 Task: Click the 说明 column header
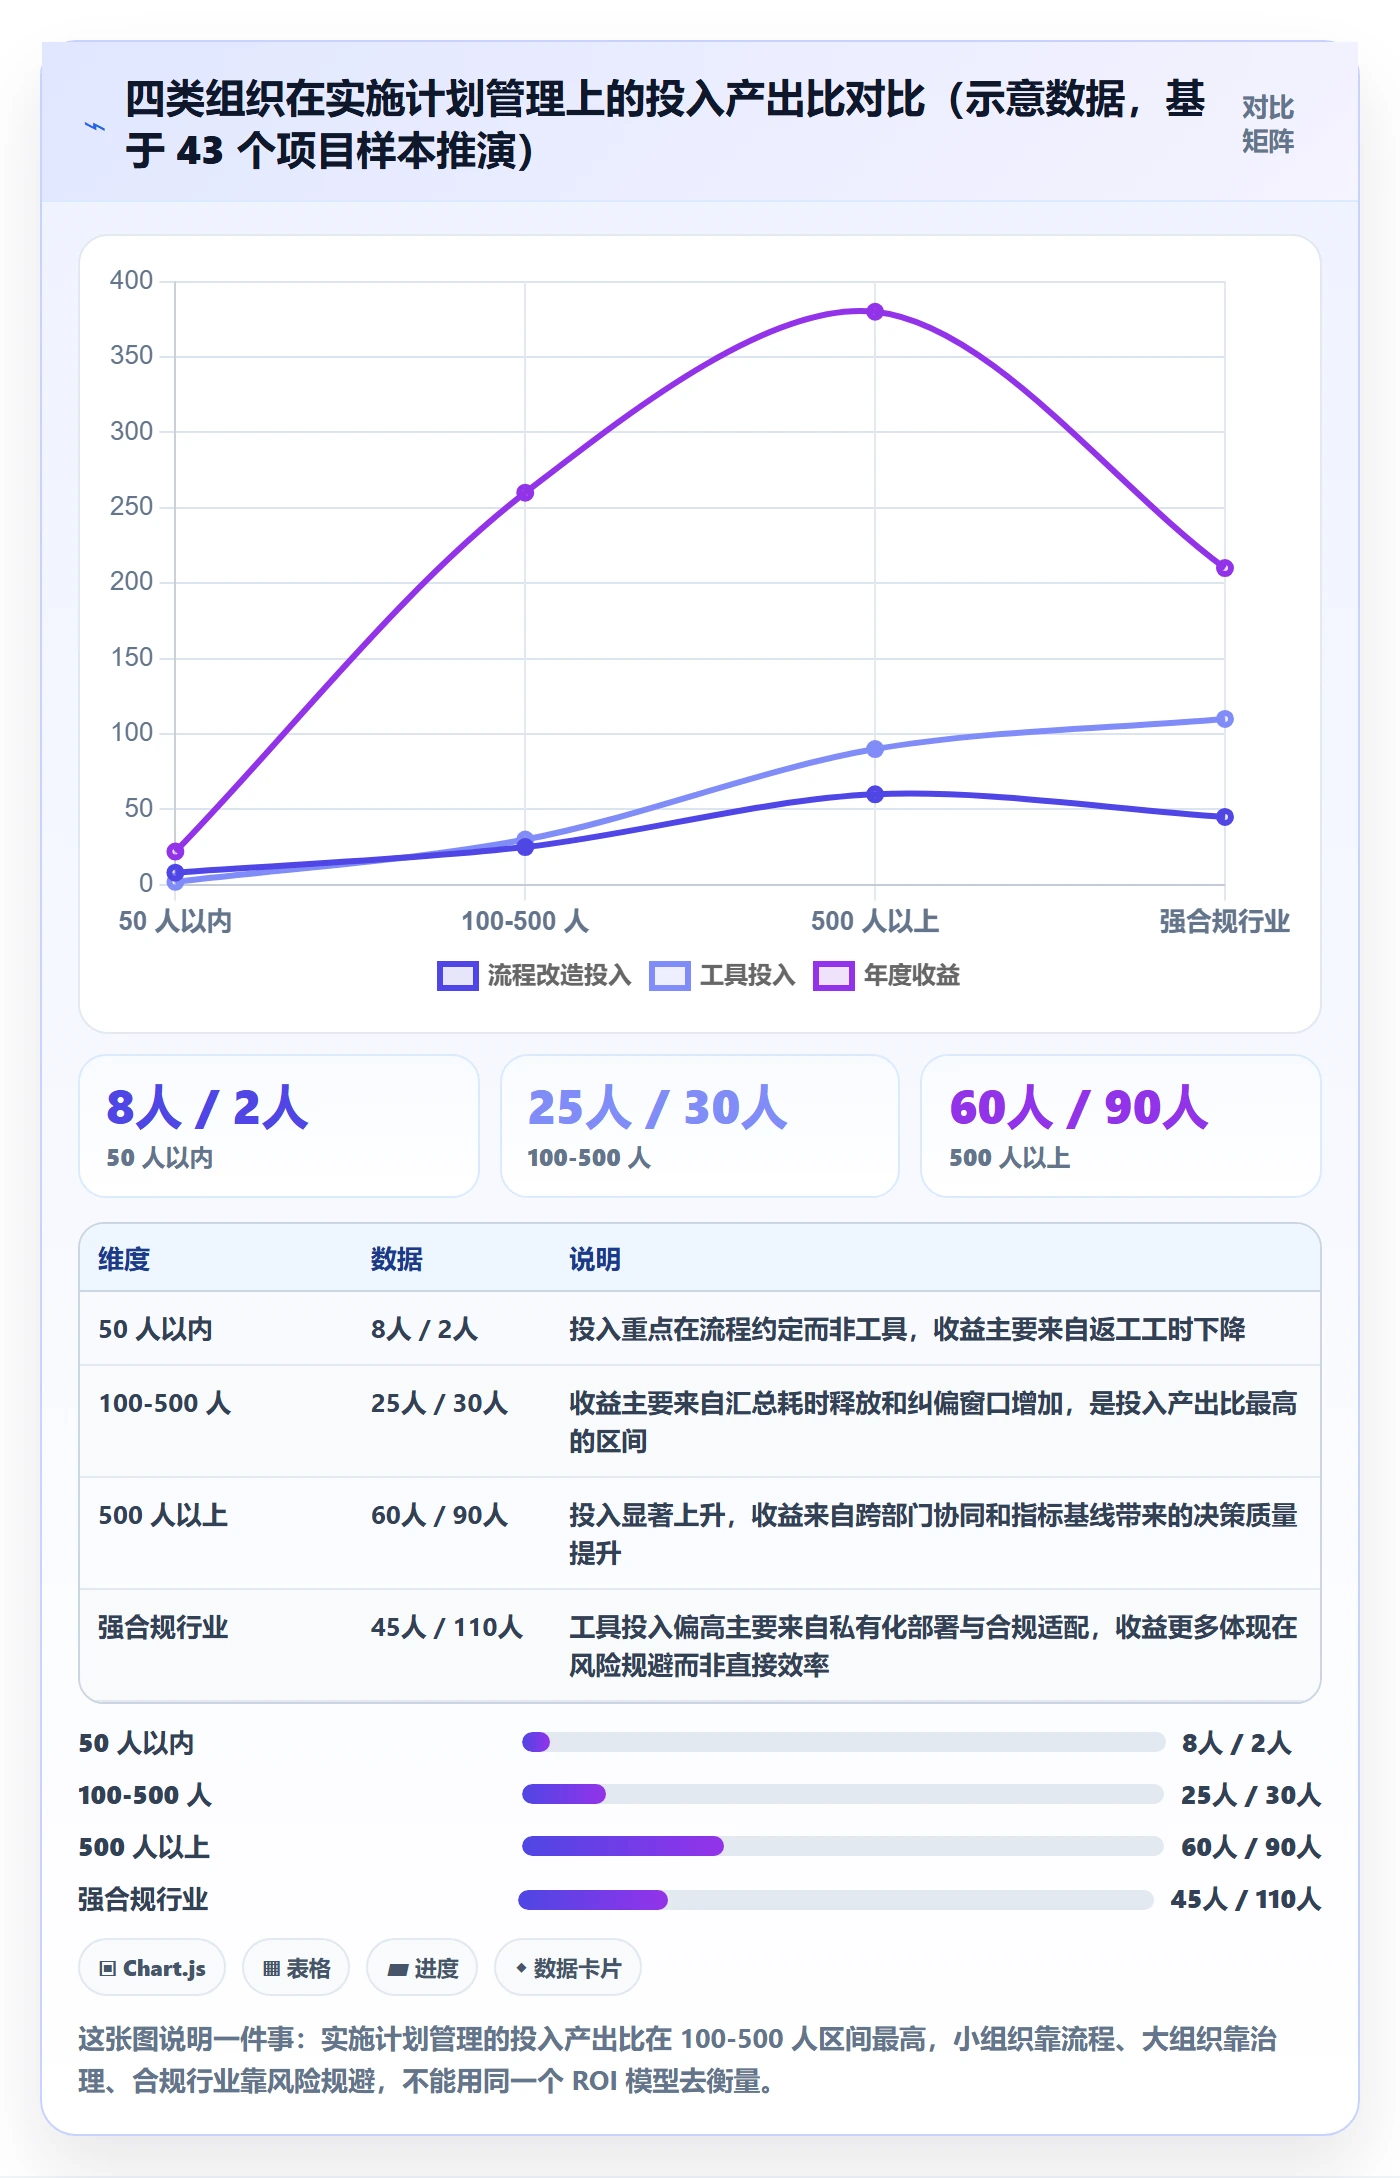pyautogui.click(x=595, y=1259)
